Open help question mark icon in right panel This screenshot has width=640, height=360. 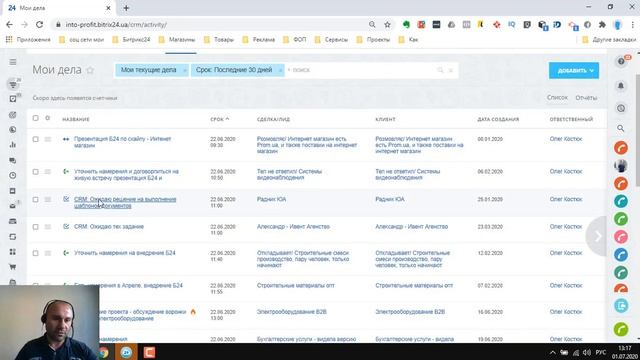[x=621, y=62]
